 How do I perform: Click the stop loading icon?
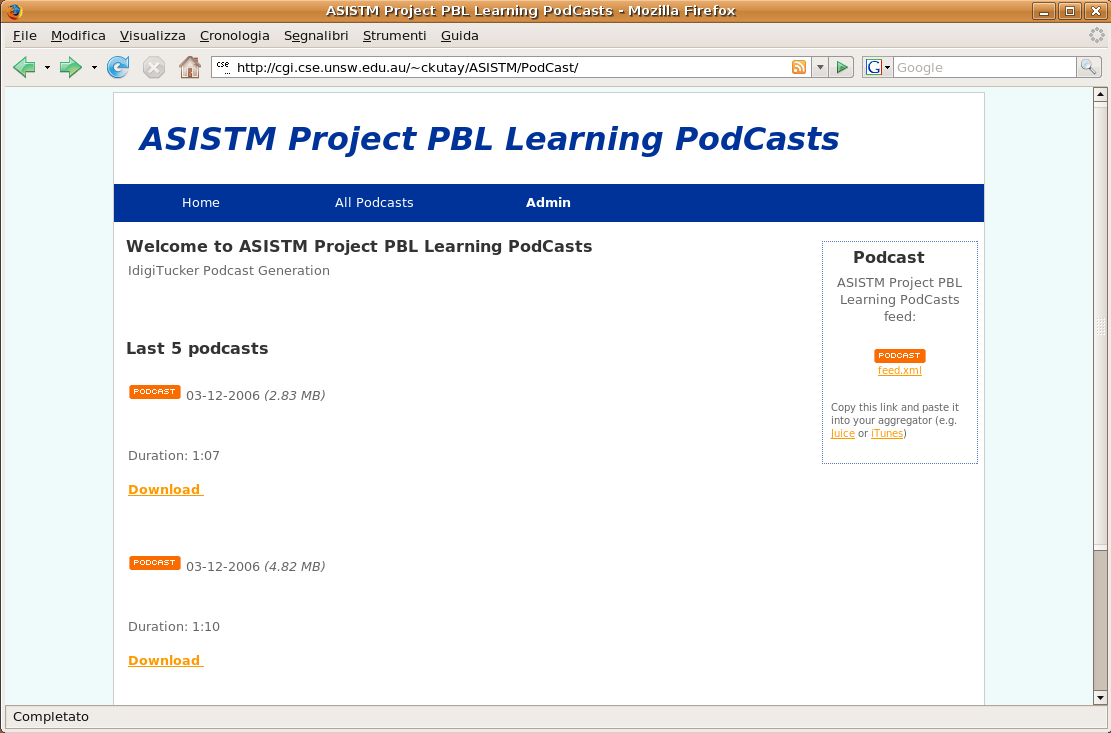[153, 67]
